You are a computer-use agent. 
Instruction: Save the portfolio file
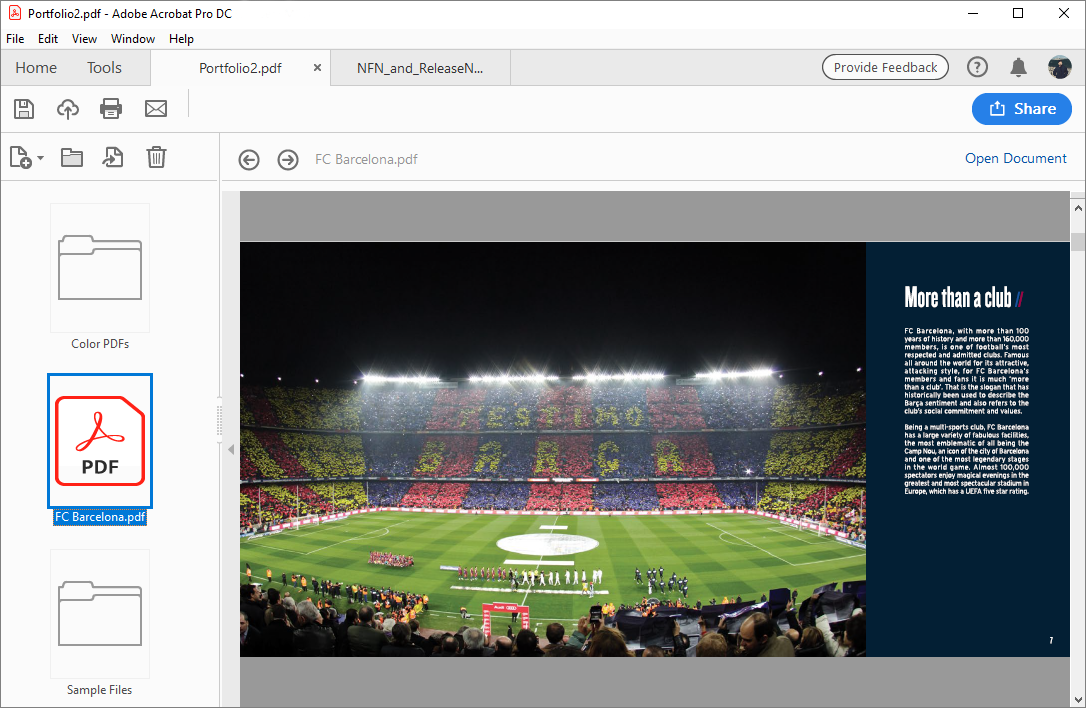(24, 109)
